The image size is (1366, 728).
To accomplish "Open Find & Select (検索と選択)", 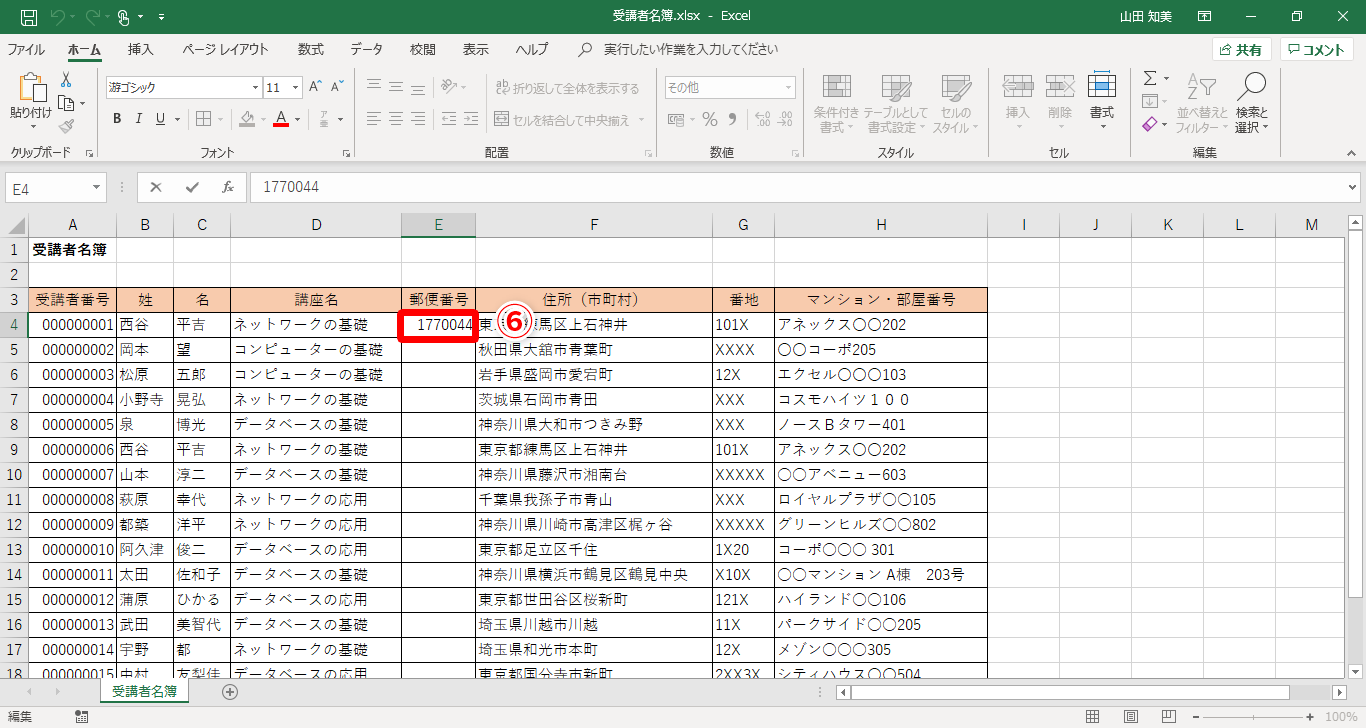I will click(x=1251, y=103).
